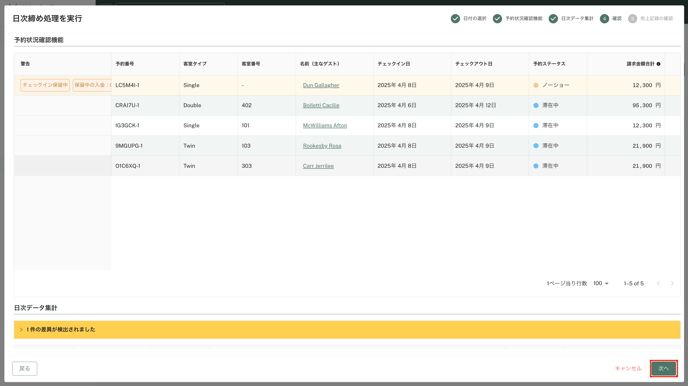Image resolution: width=688 pixels, height=386 pixels.
Task: Open guest link Dun Gallagher
Action: pyautogui.click(x=321, y=85)
